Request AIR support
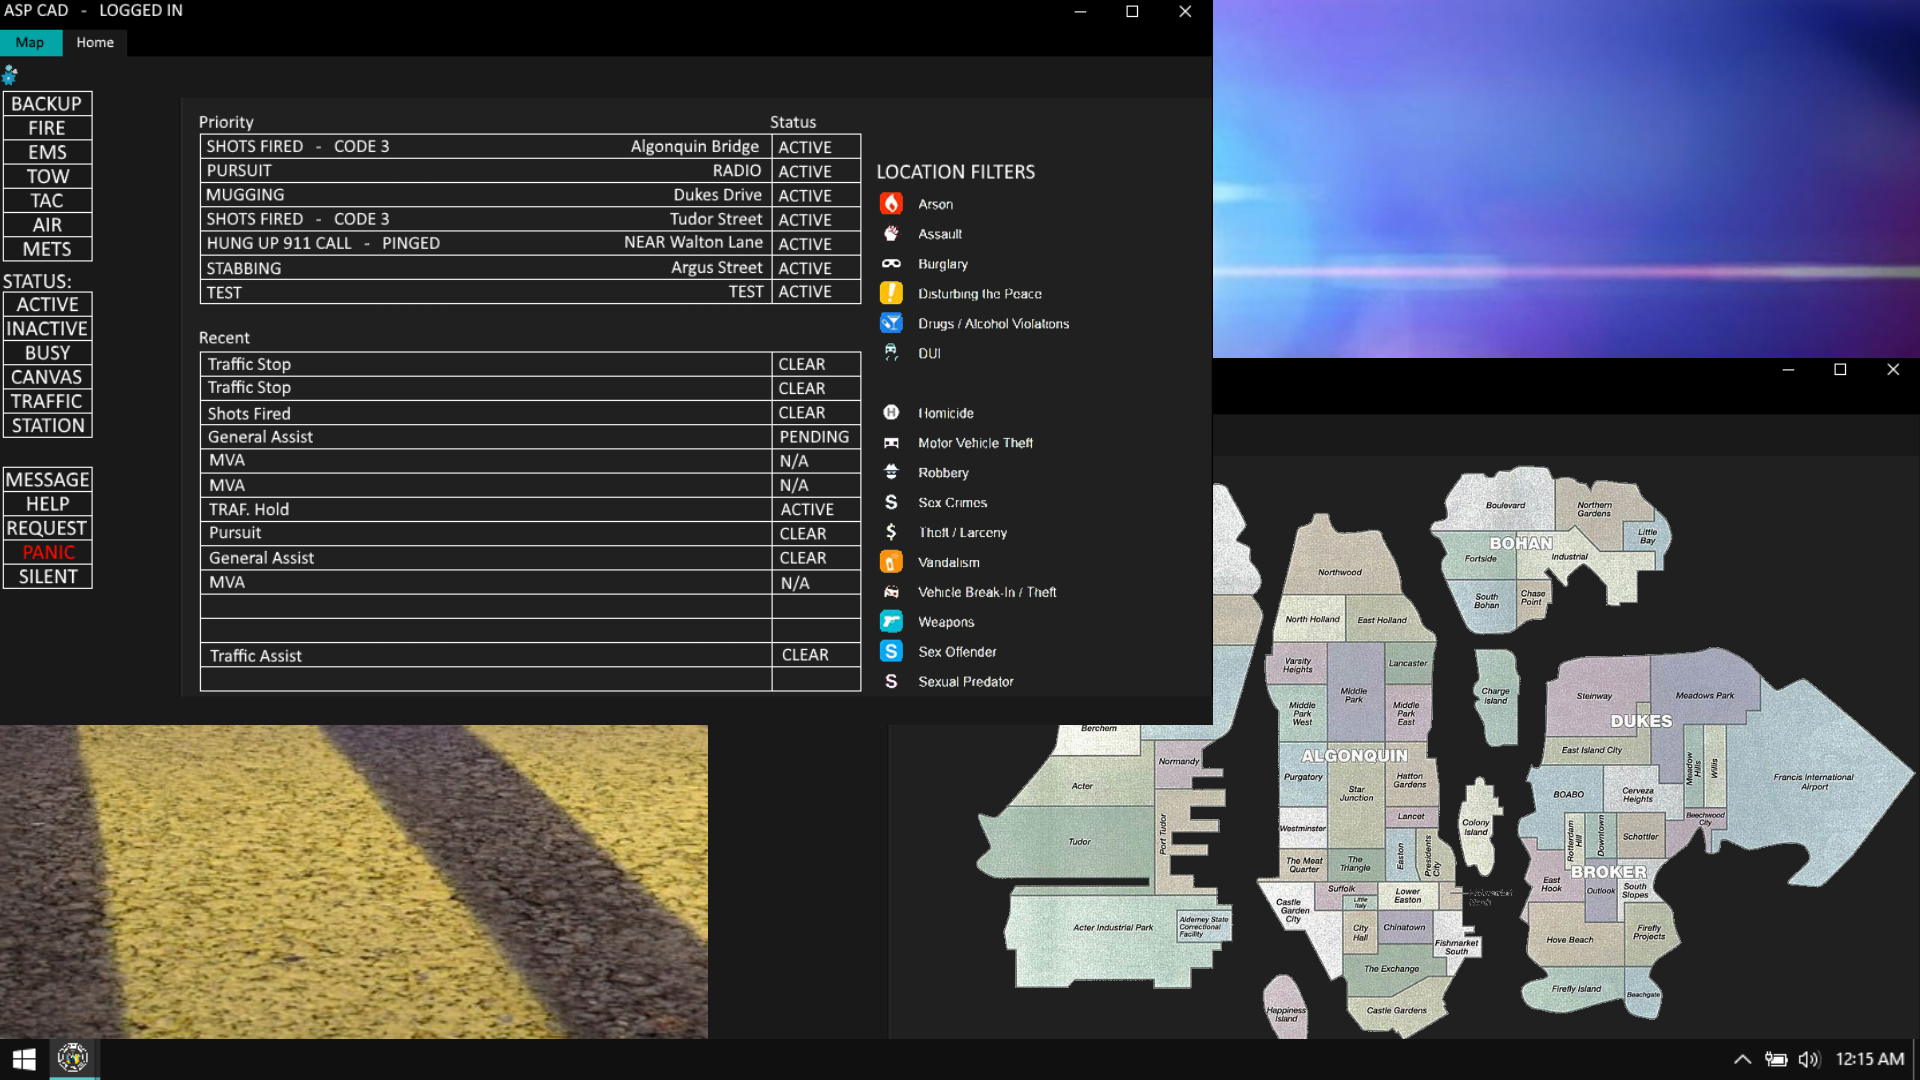This screenshot has height=1080, width=1920. [x=47, y=225]
